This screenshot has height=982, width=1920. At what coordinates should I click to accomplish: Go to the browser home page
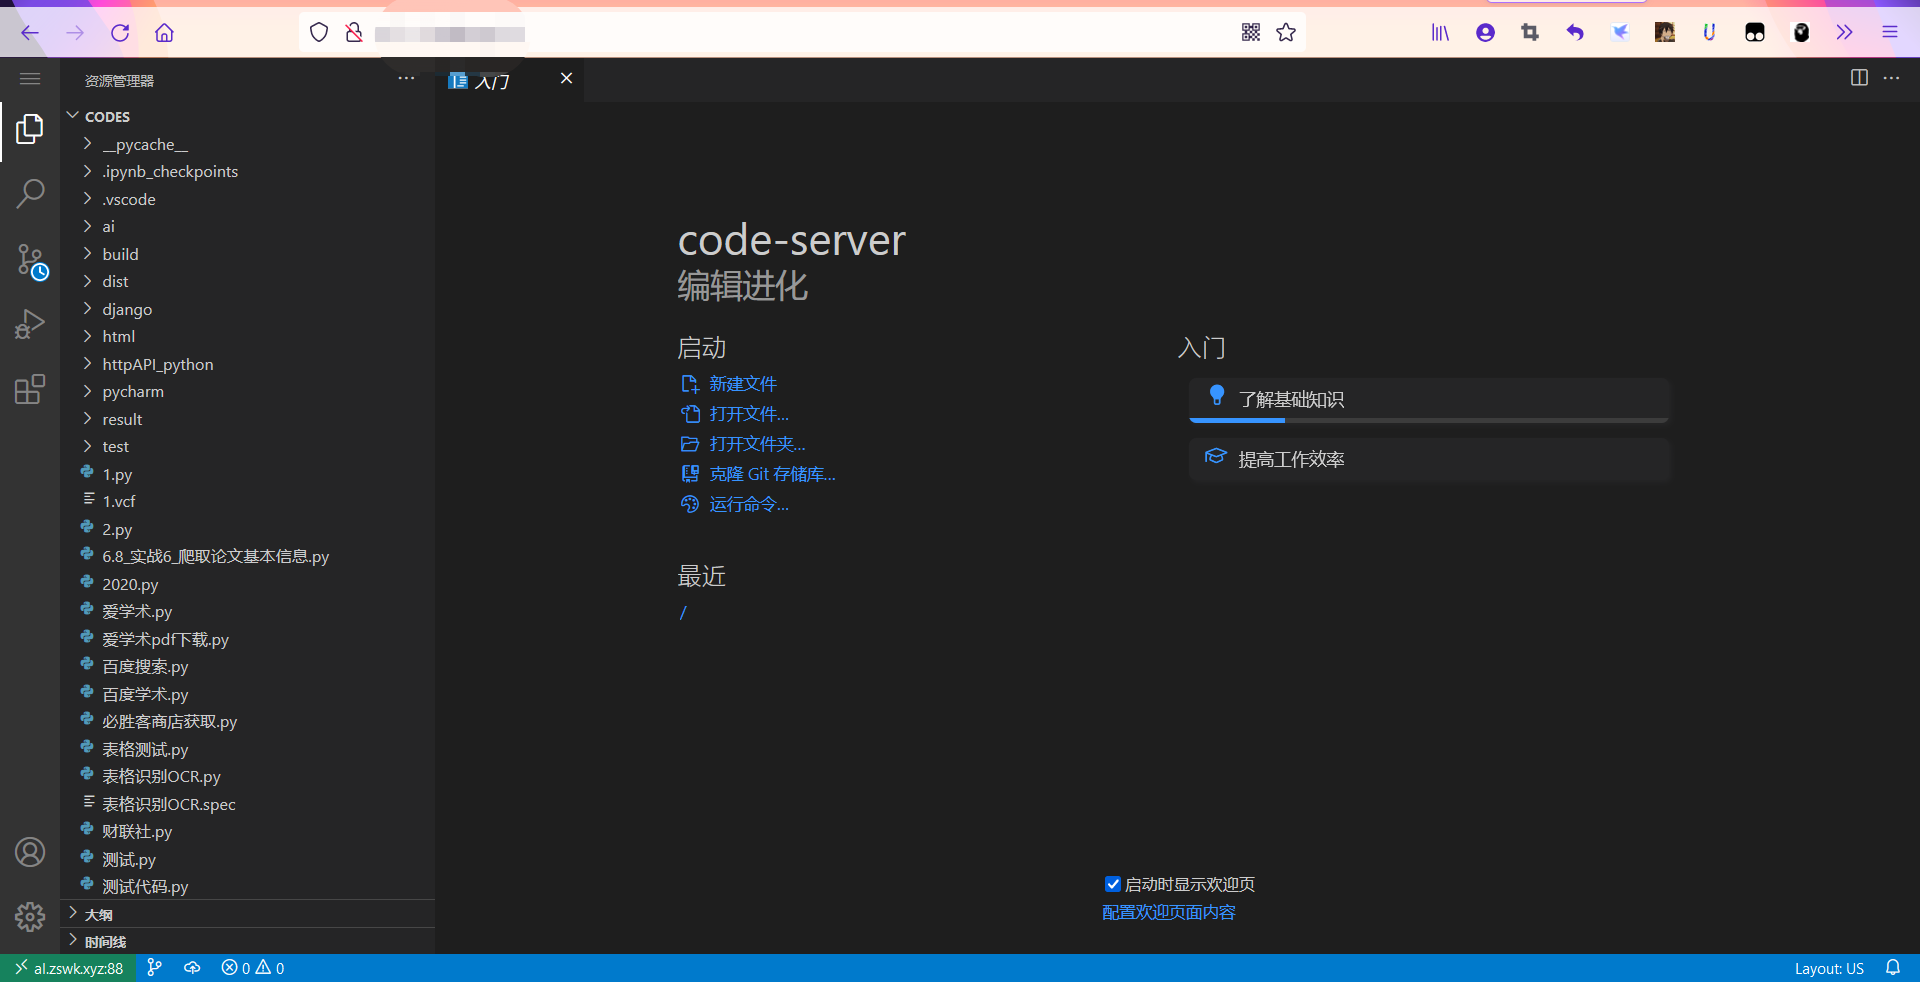click(x=164, y=33)
